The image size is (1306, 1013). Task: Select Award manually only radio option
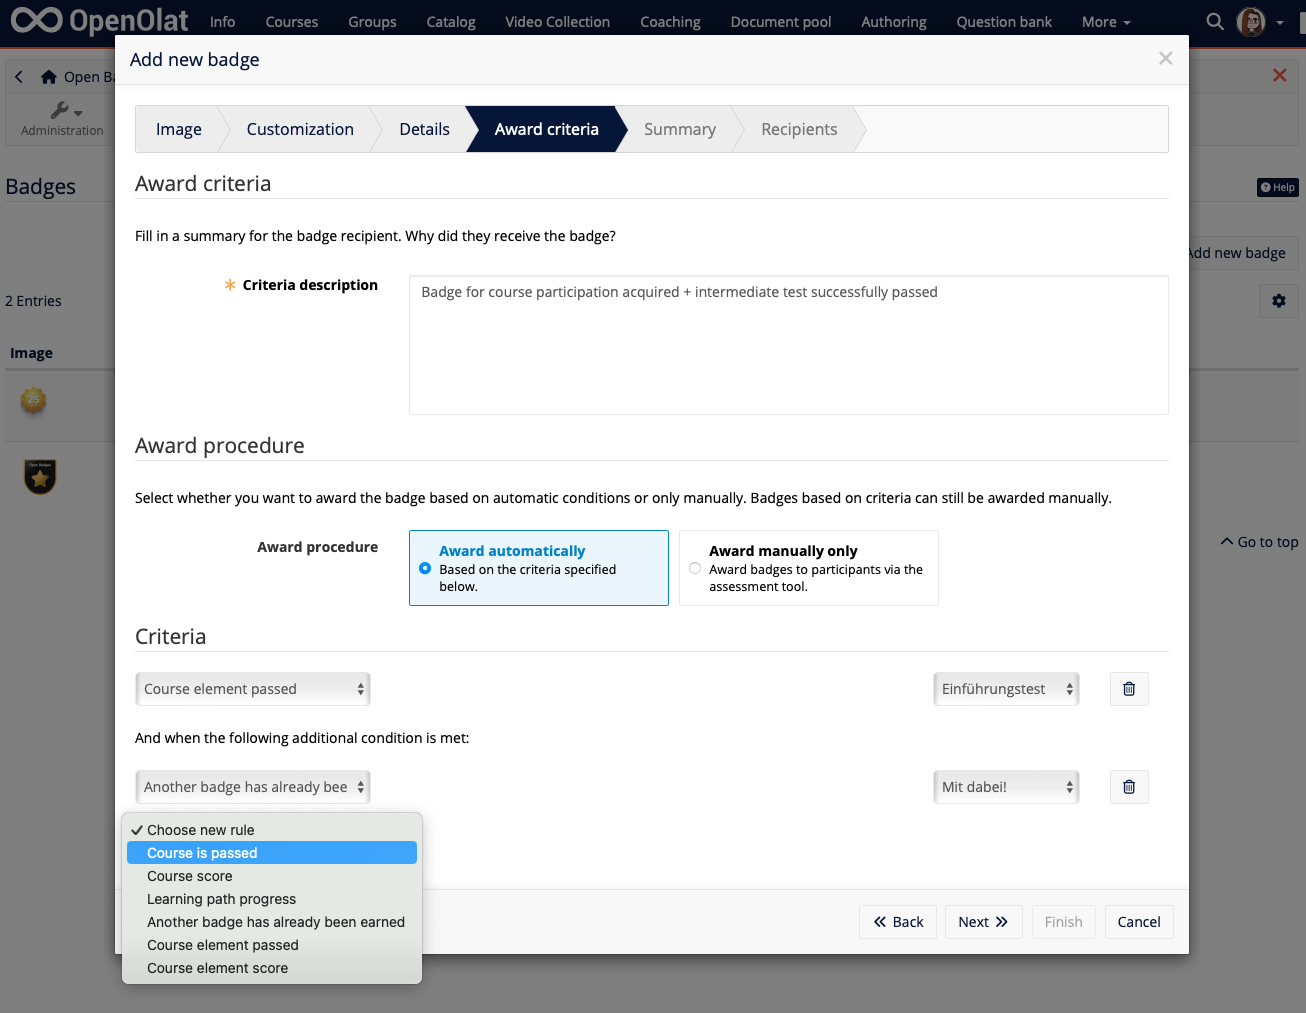[695, 568]
